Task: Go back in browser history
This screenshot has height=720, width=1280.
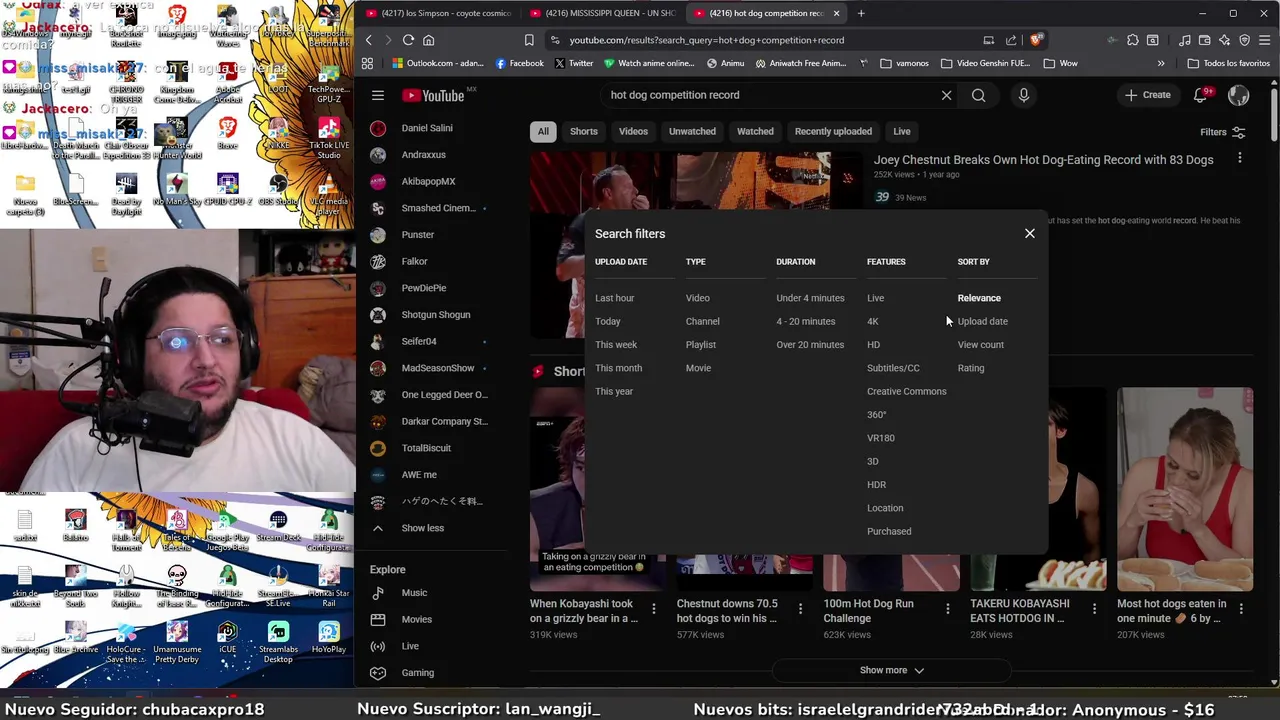Action: point(368,40)
